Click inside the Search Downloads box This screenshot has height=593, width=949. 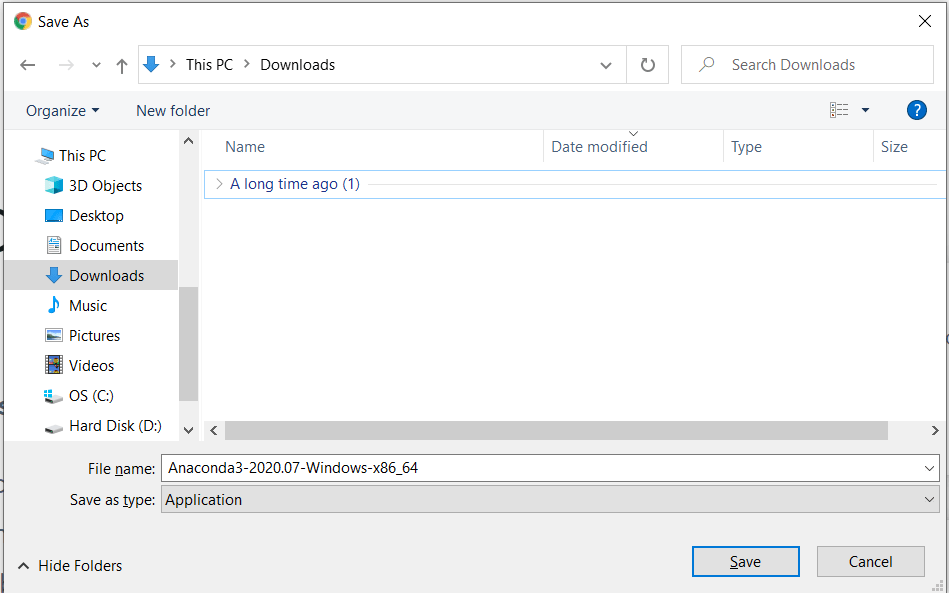[x=806, y=64]
